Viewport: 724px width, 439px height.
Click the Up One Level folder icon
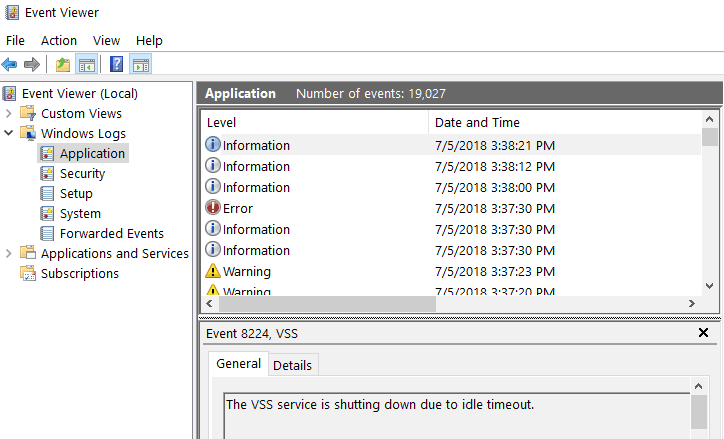coord(63,65)
